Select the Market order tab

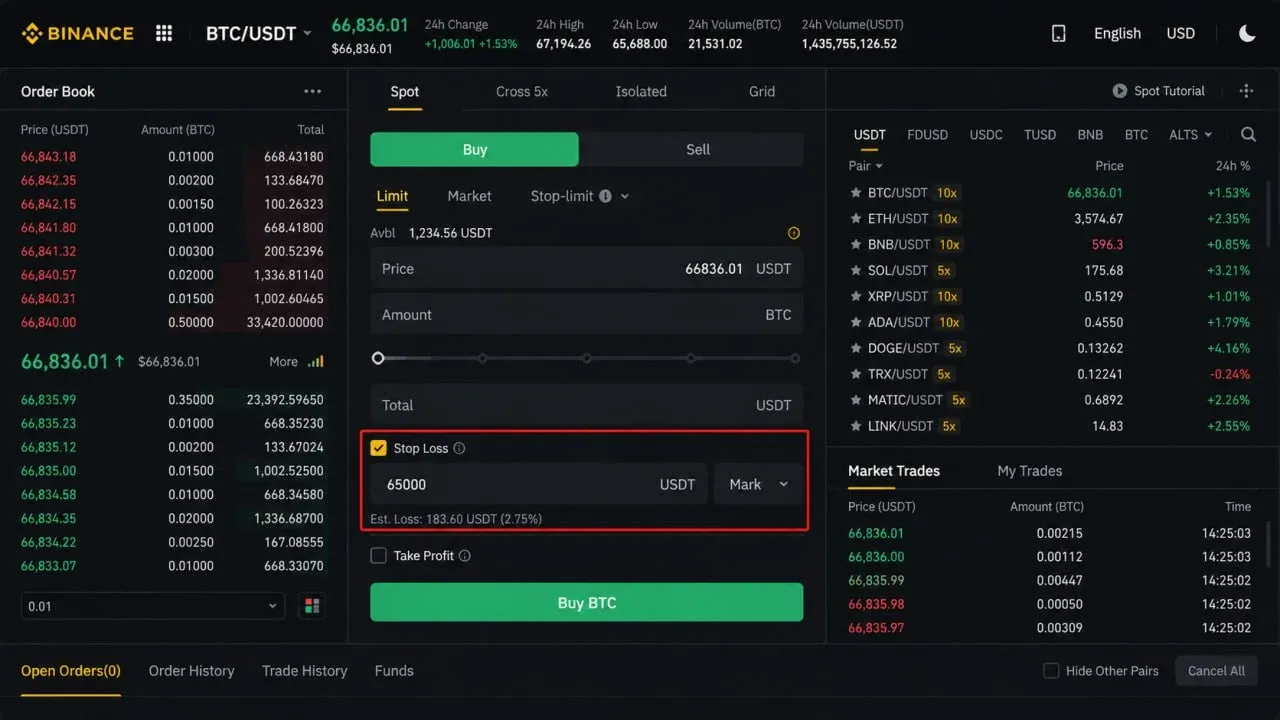point(469,196)
